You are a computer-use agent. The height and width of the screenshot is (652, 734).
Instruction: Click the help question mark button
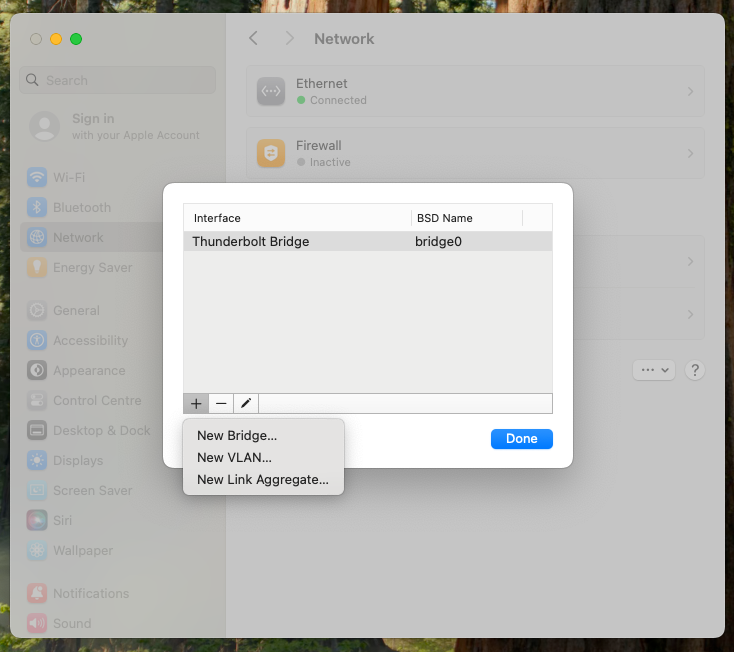pos(695,370)
